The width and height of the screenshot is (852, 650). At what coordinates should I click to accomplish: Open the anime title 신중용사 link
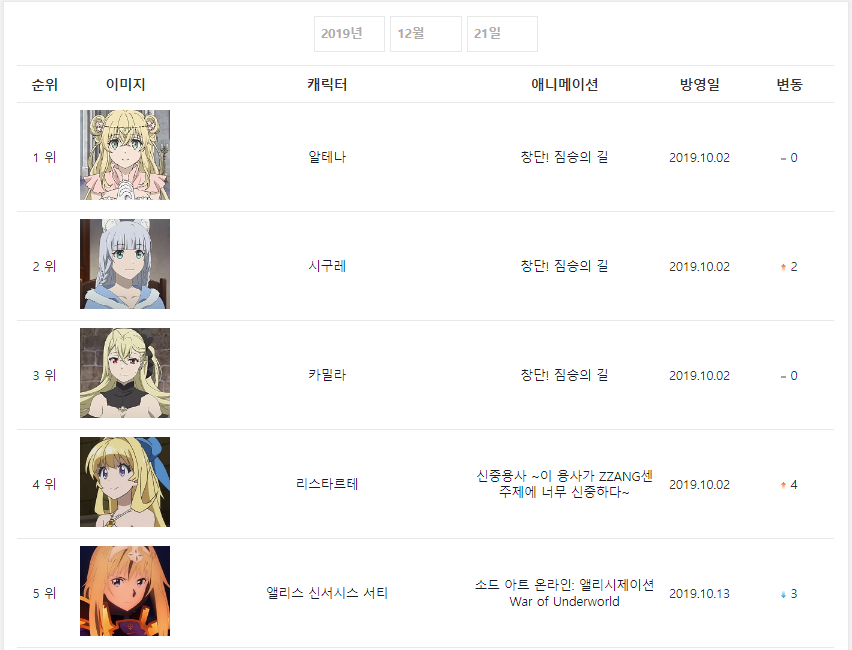pyautogui.click(x=565, y=484)
